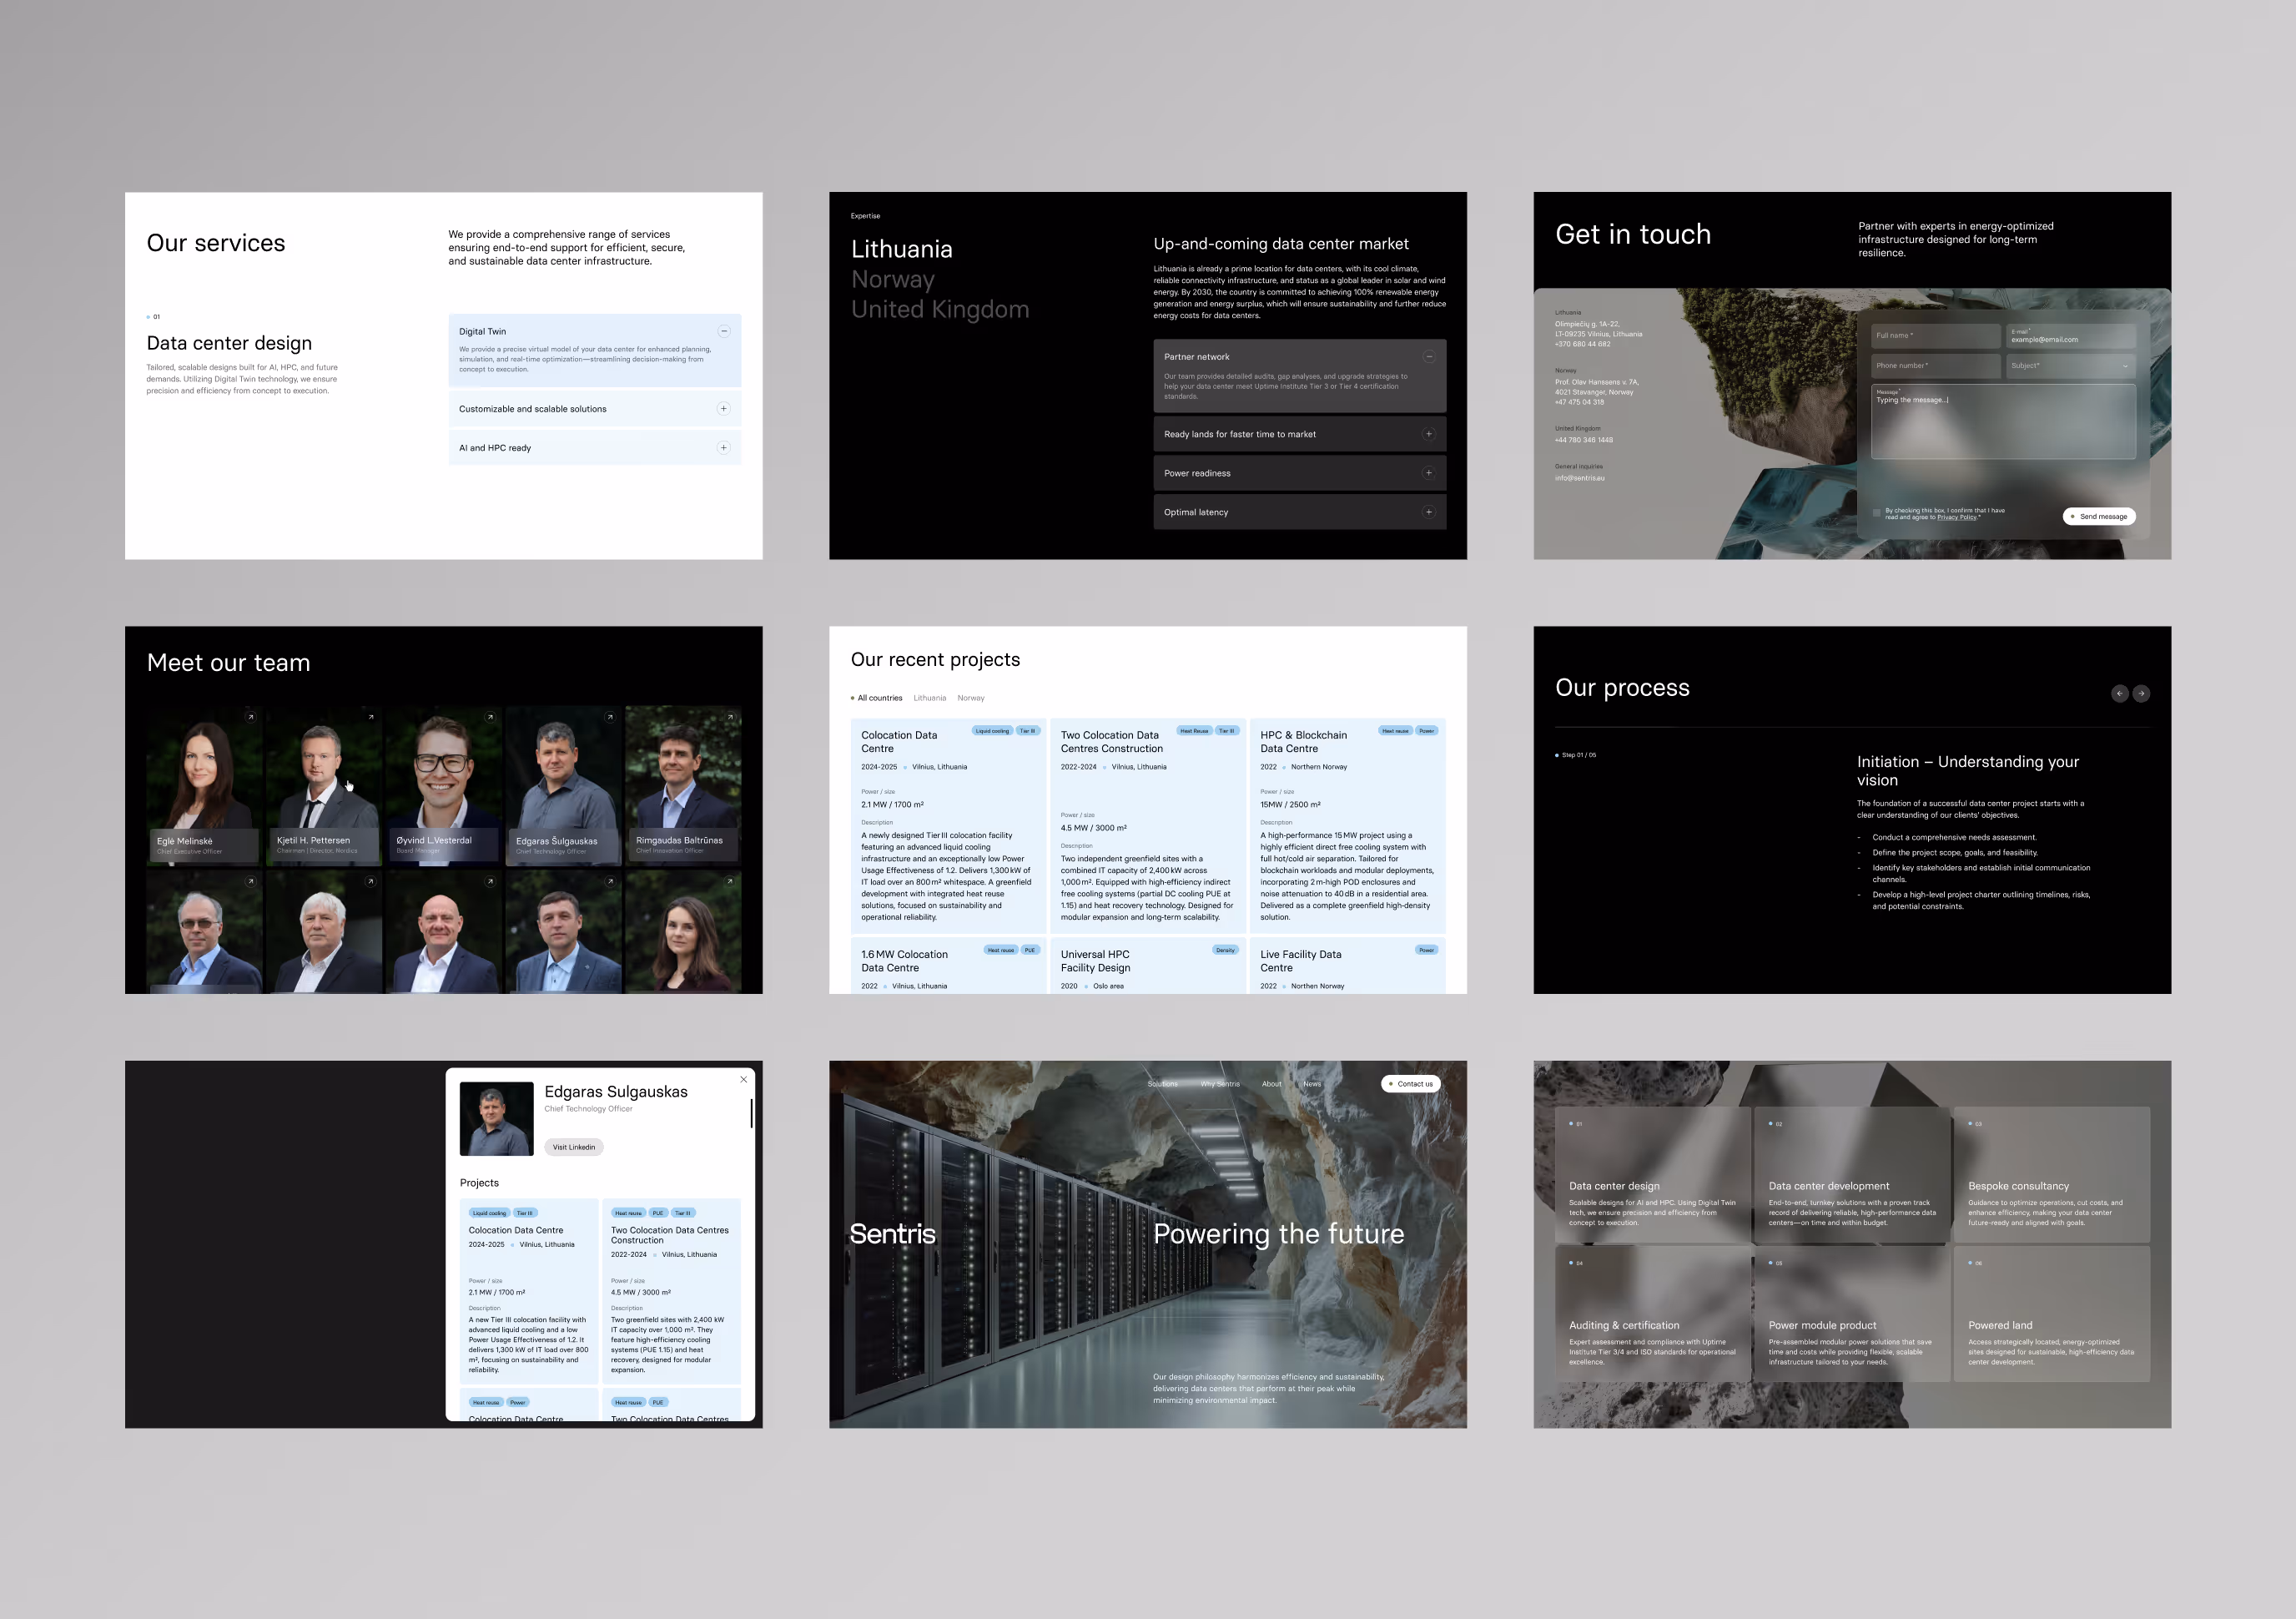
Task: Expand Customizable and scalable solutions section
Action: click(724, 408)
